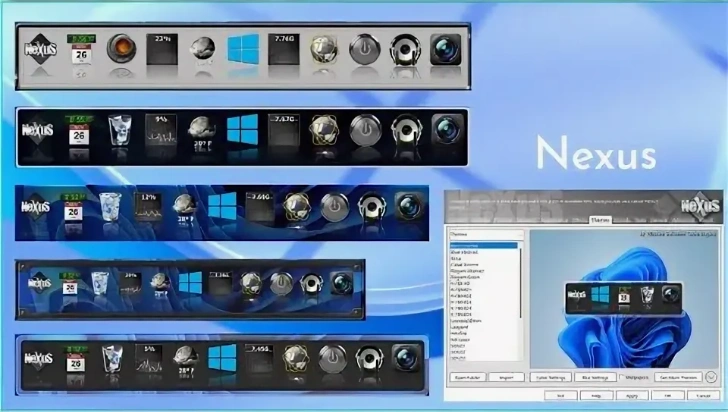Open the camera lens on the second black dock
This screenshot has width=728, height=412.
tap(447, 129)
